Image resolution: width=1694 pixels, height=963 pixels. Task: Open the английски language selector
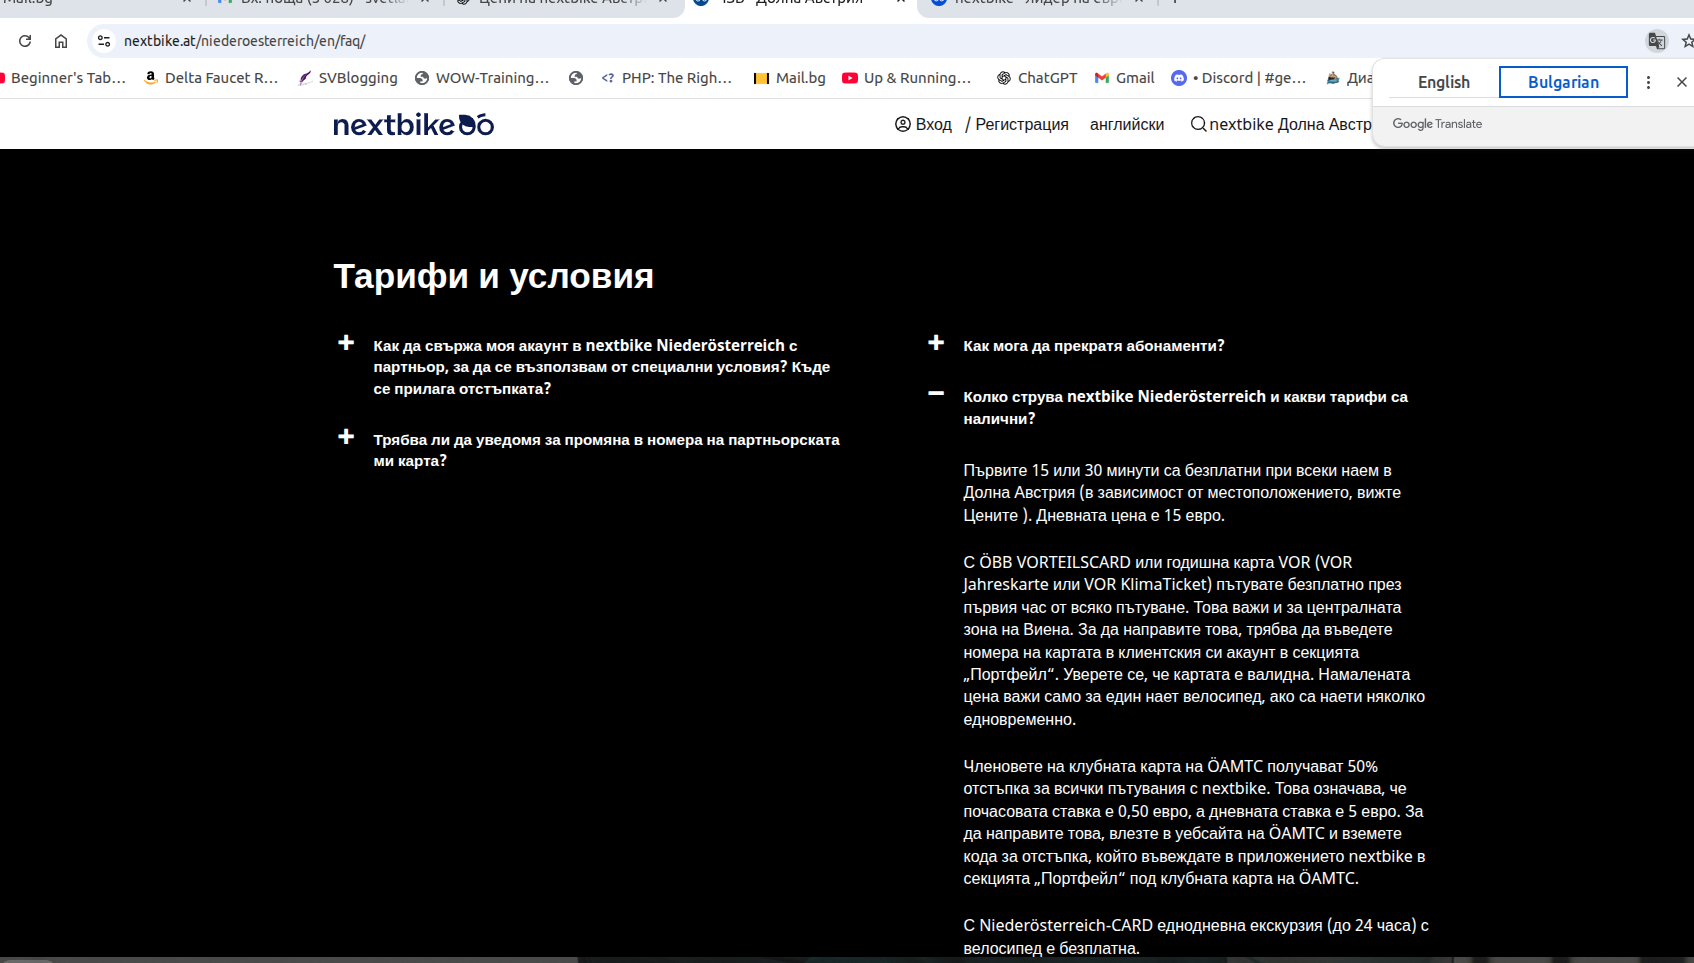[1126, 124]
